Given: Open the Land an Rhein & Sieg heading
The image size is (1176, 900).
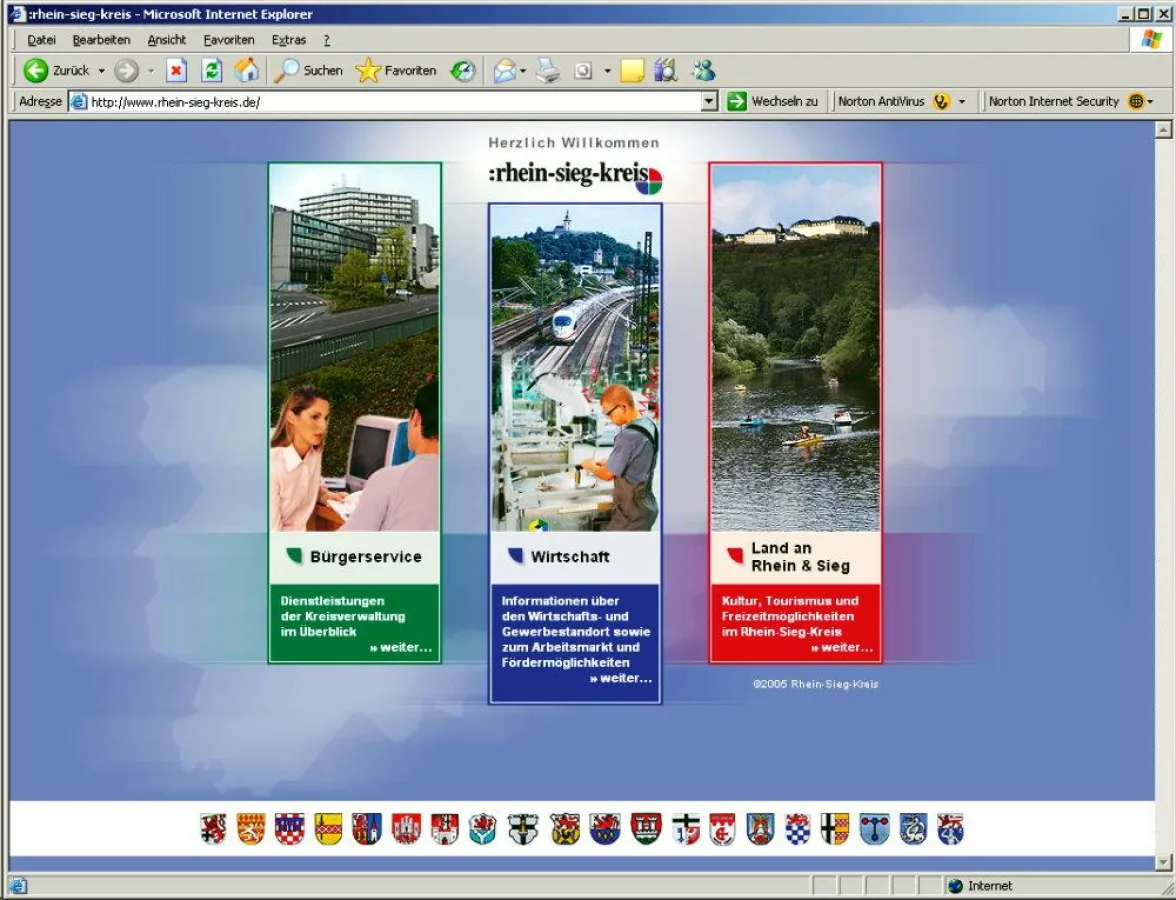Looking at the screenshot, I should (x=799, y=557).
